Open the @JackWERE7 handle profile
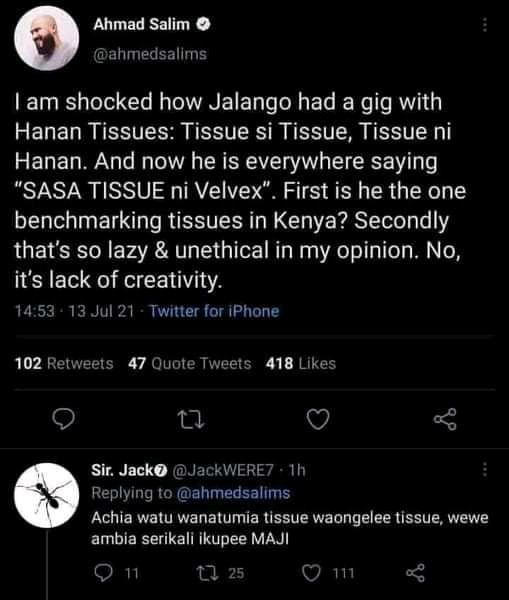 coord(224,470)
